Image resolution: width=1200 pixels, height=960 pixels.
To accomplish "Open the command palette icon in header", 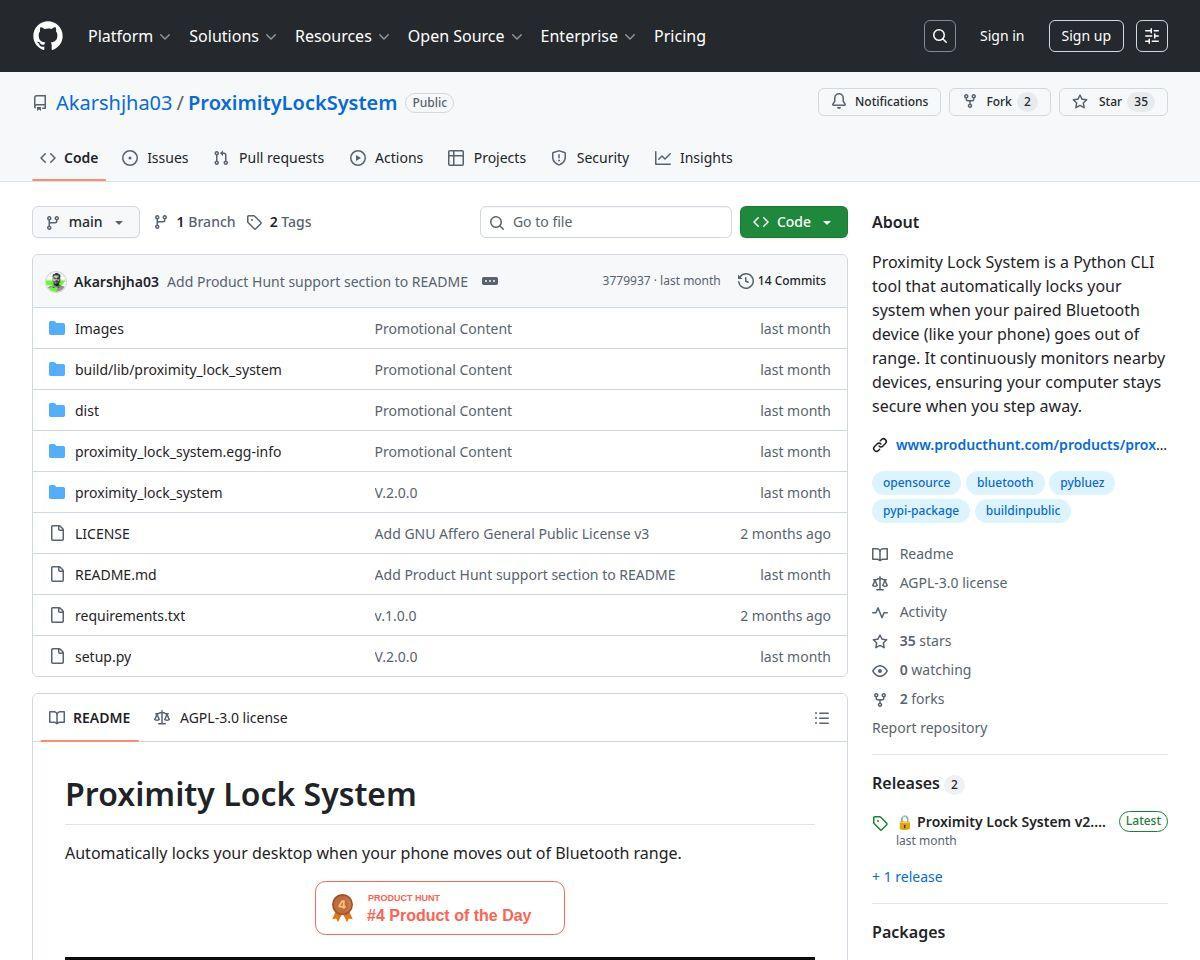I will coord(1152,36).
